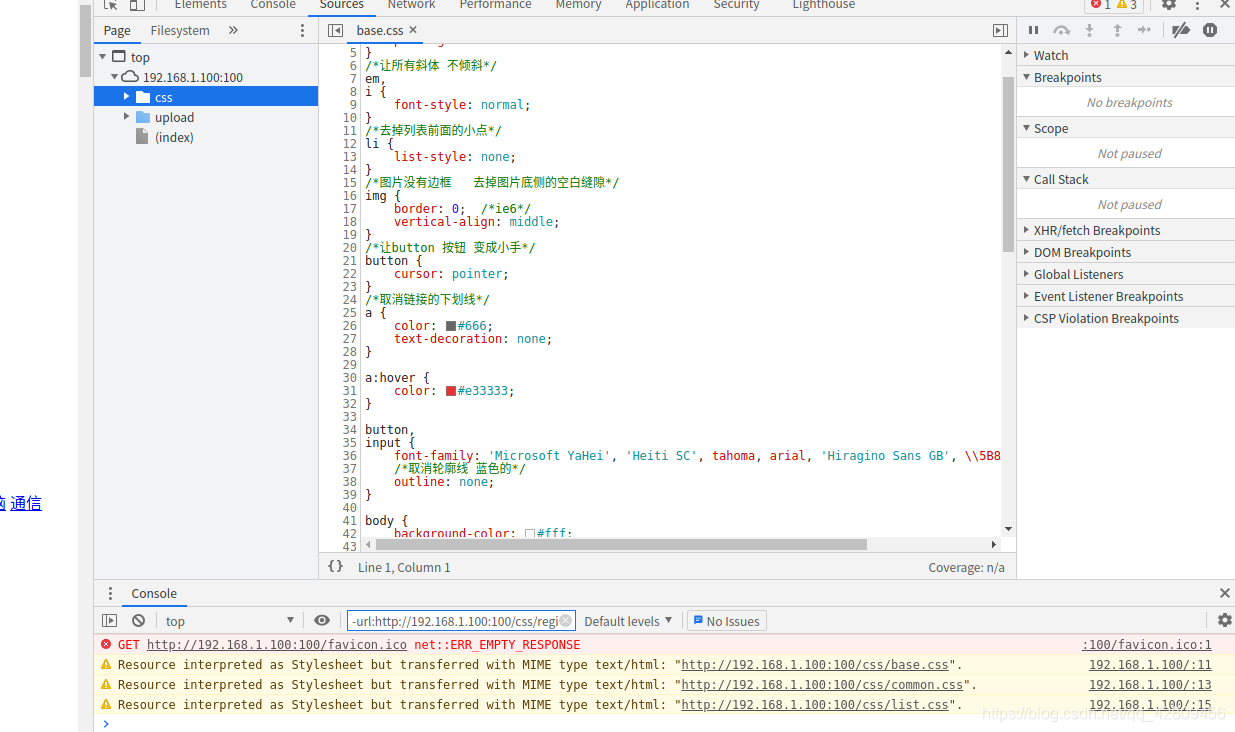Open the Performance panel tab
Screen dimensions: 1235x732
click(x=495, y=5)
